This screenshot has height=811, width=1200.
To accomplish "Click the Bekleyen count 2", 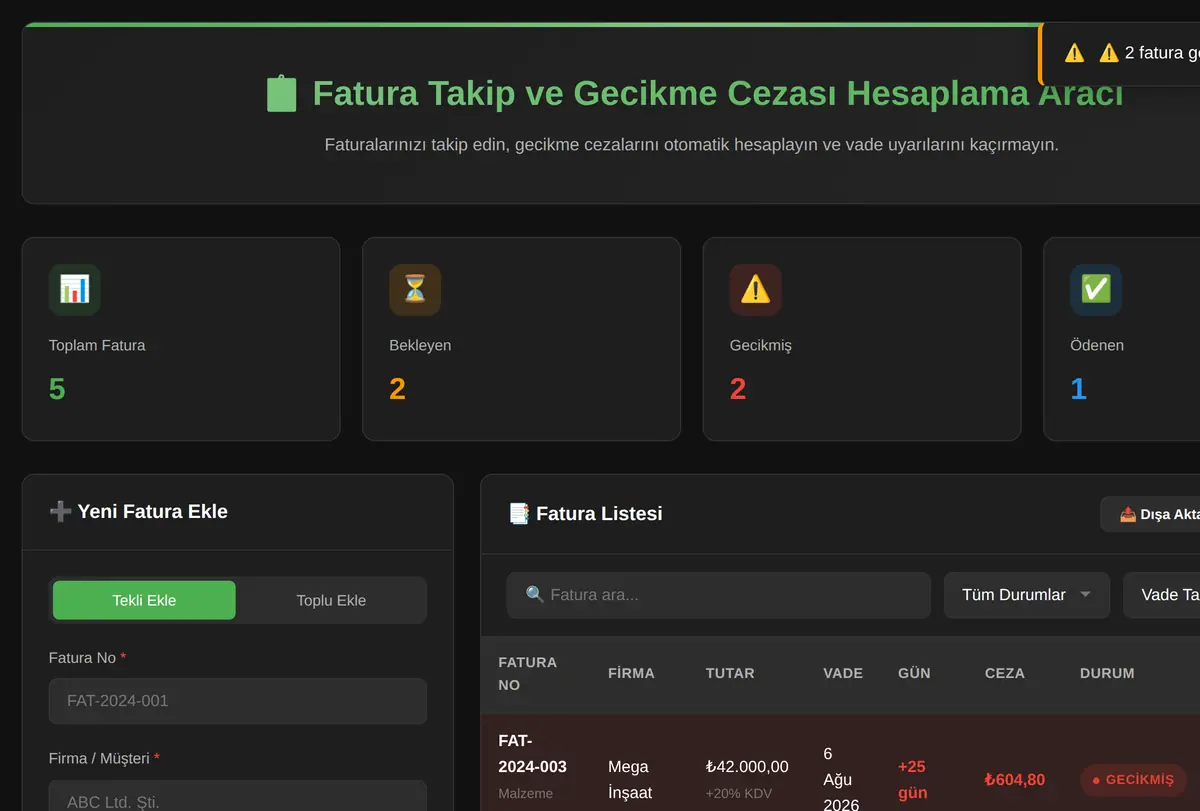I will (x=397, y=389).
